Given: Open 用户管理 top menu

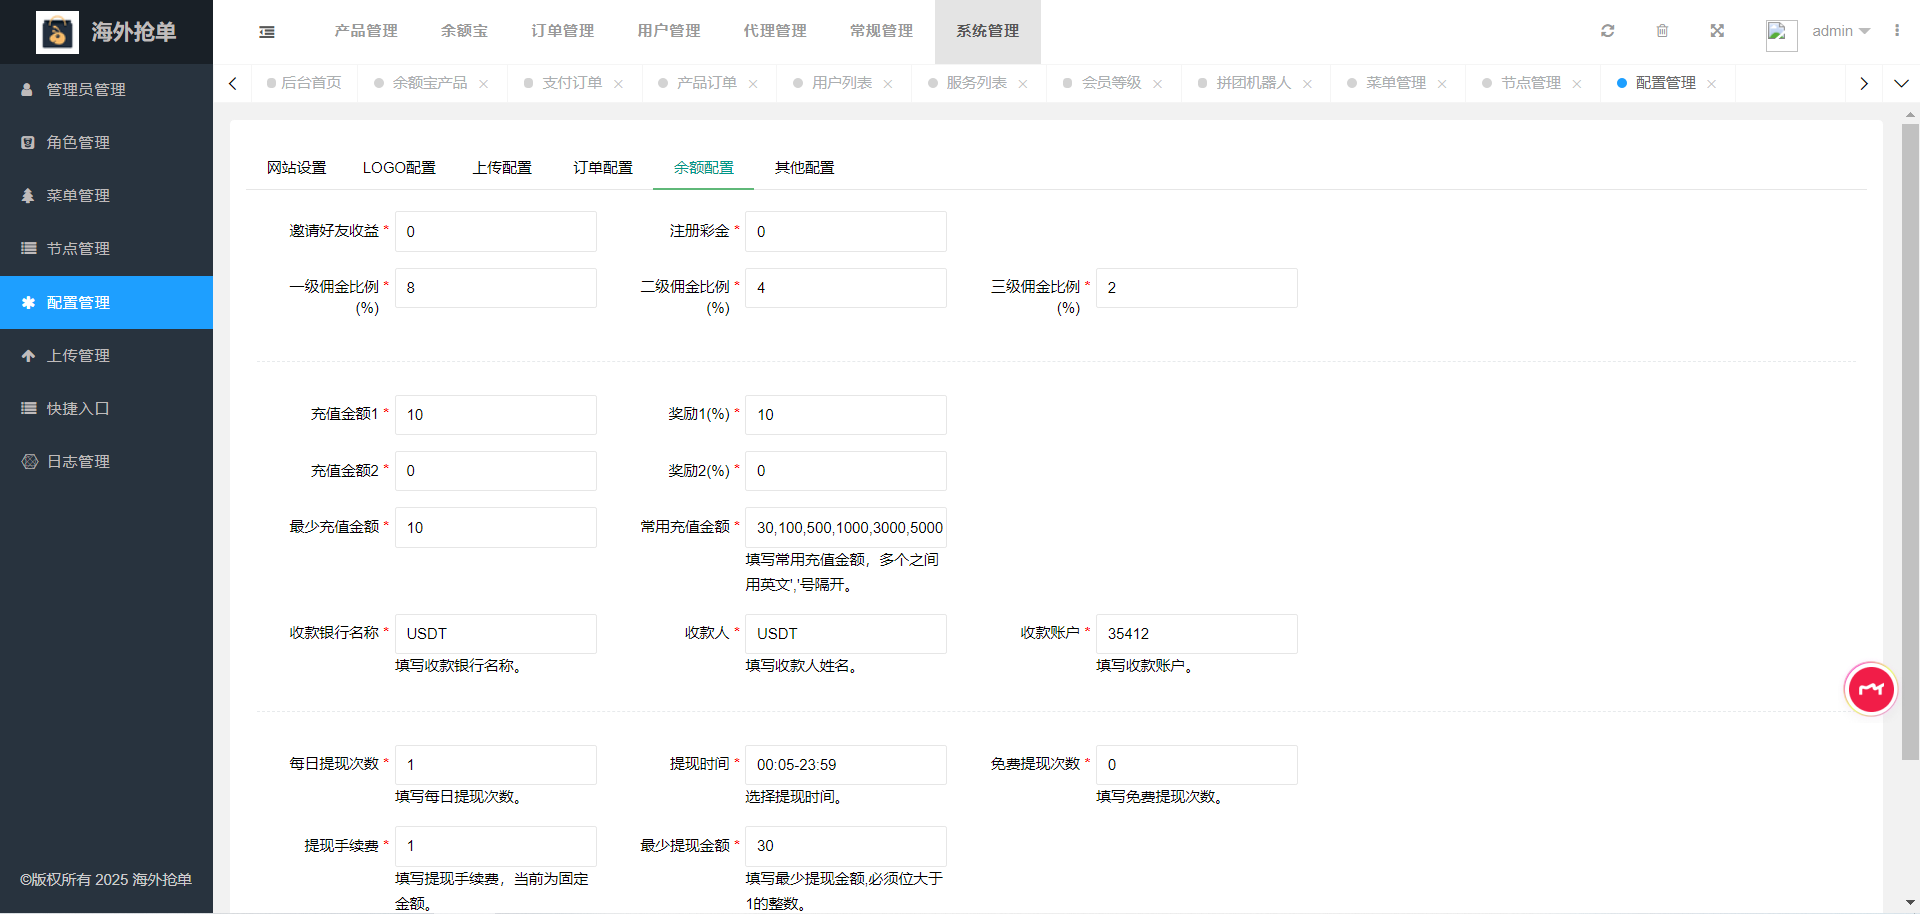Looking at the screenshot, I should (x=669, y=31).
